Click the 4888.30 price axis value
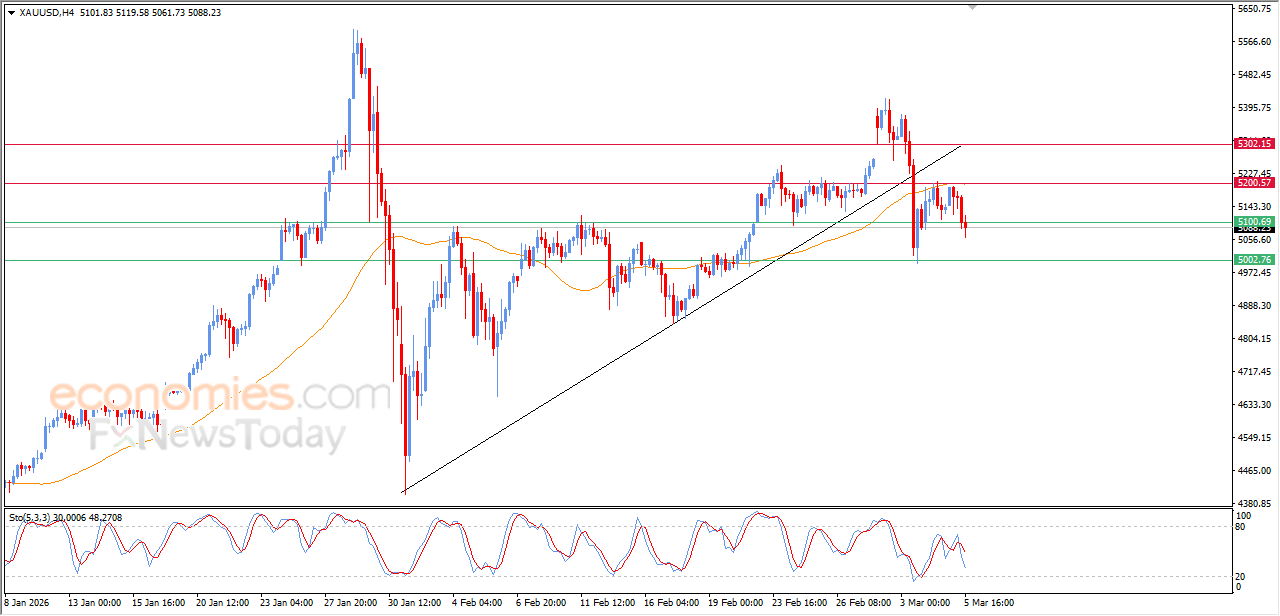Screen dimensions: 1280x616 (1255, 305)
